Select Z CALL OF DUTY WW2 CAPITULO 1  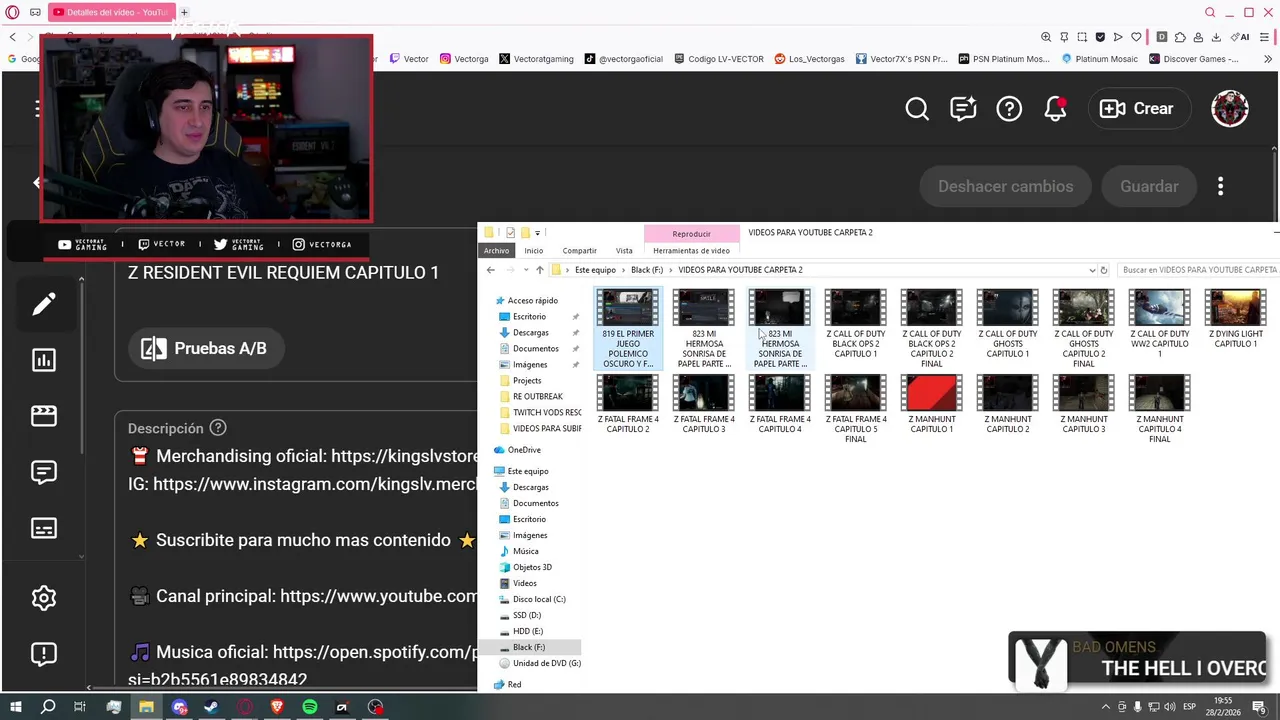coord(1160,325)
